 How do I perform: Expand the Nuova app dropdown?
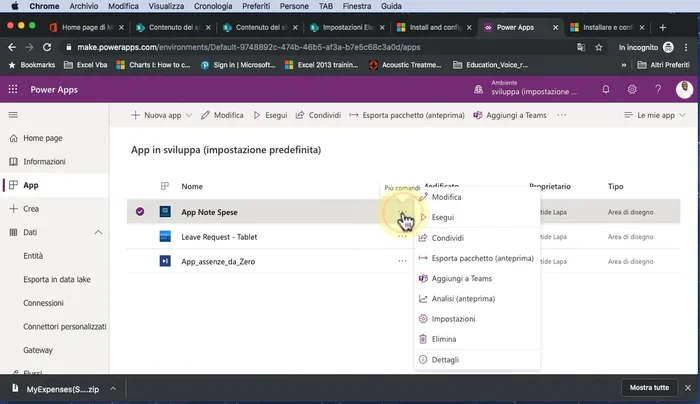coord(189,115)
